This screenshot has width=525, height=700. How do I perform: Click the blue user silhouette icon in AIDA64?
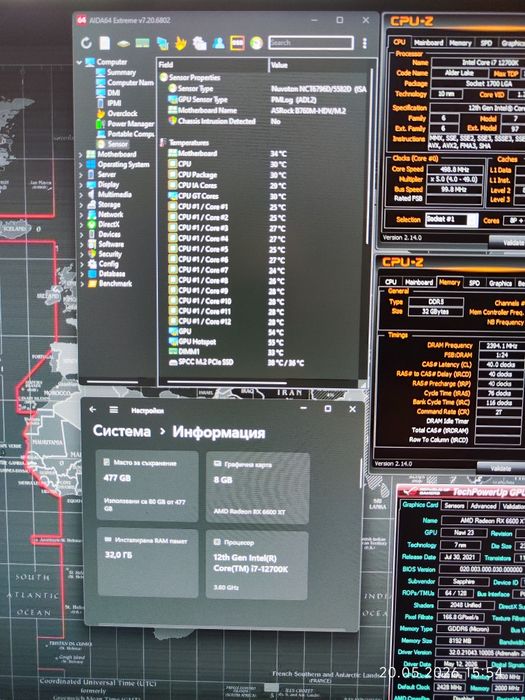click(218, 43)
